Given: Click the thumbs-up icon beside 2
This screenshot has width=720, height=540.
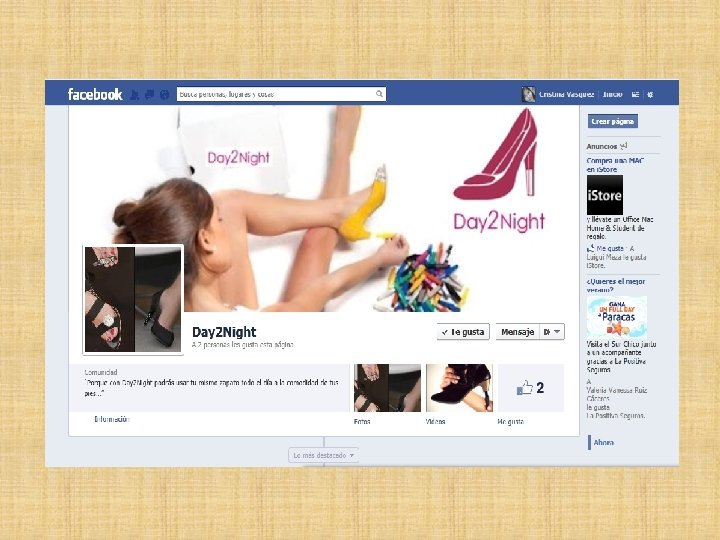Looking at the screenshot, I should pyautogui.click(x=525, y=388).
